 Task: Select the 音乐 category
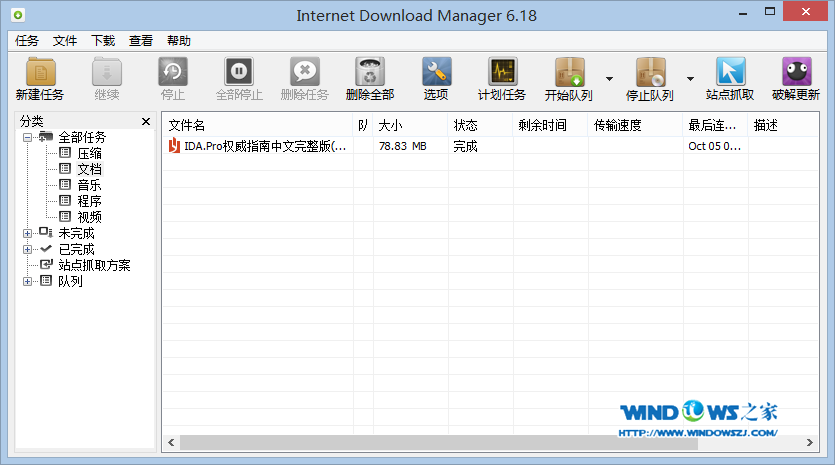89,185
